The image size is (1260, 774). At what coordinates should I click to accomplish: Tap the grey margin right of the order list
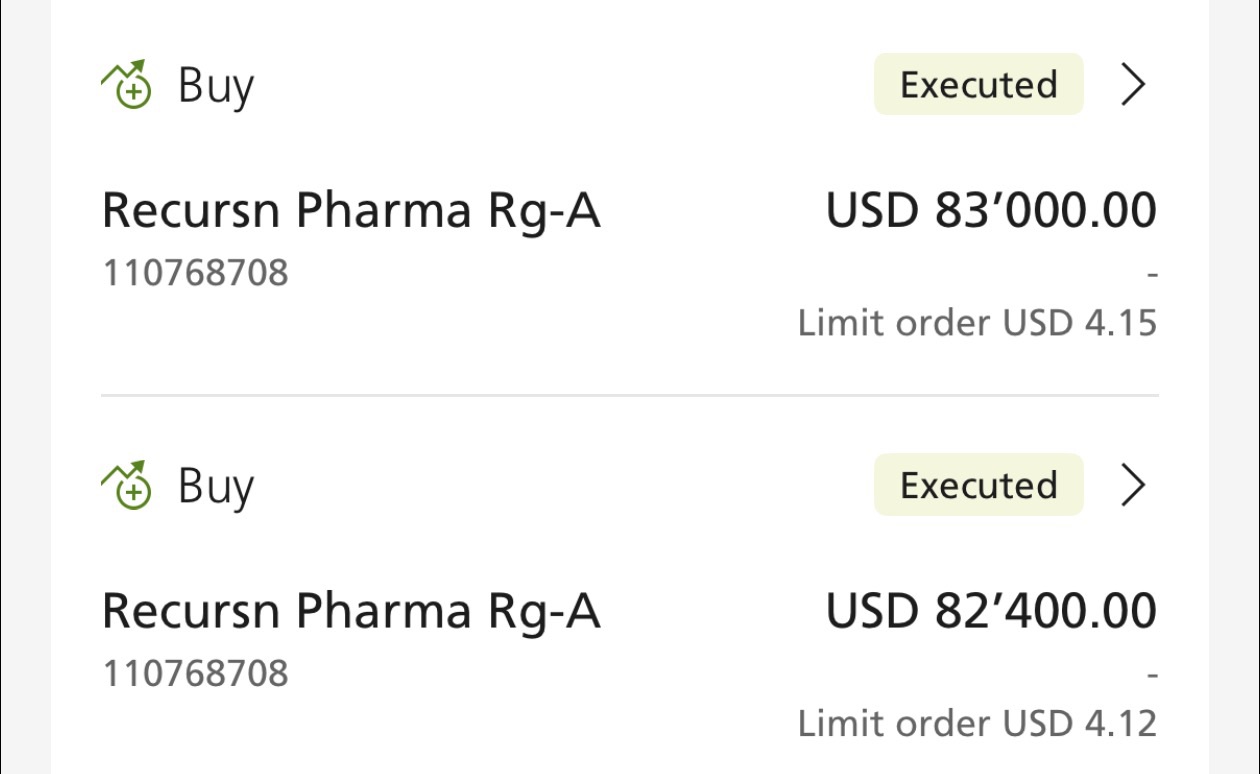1233,387
